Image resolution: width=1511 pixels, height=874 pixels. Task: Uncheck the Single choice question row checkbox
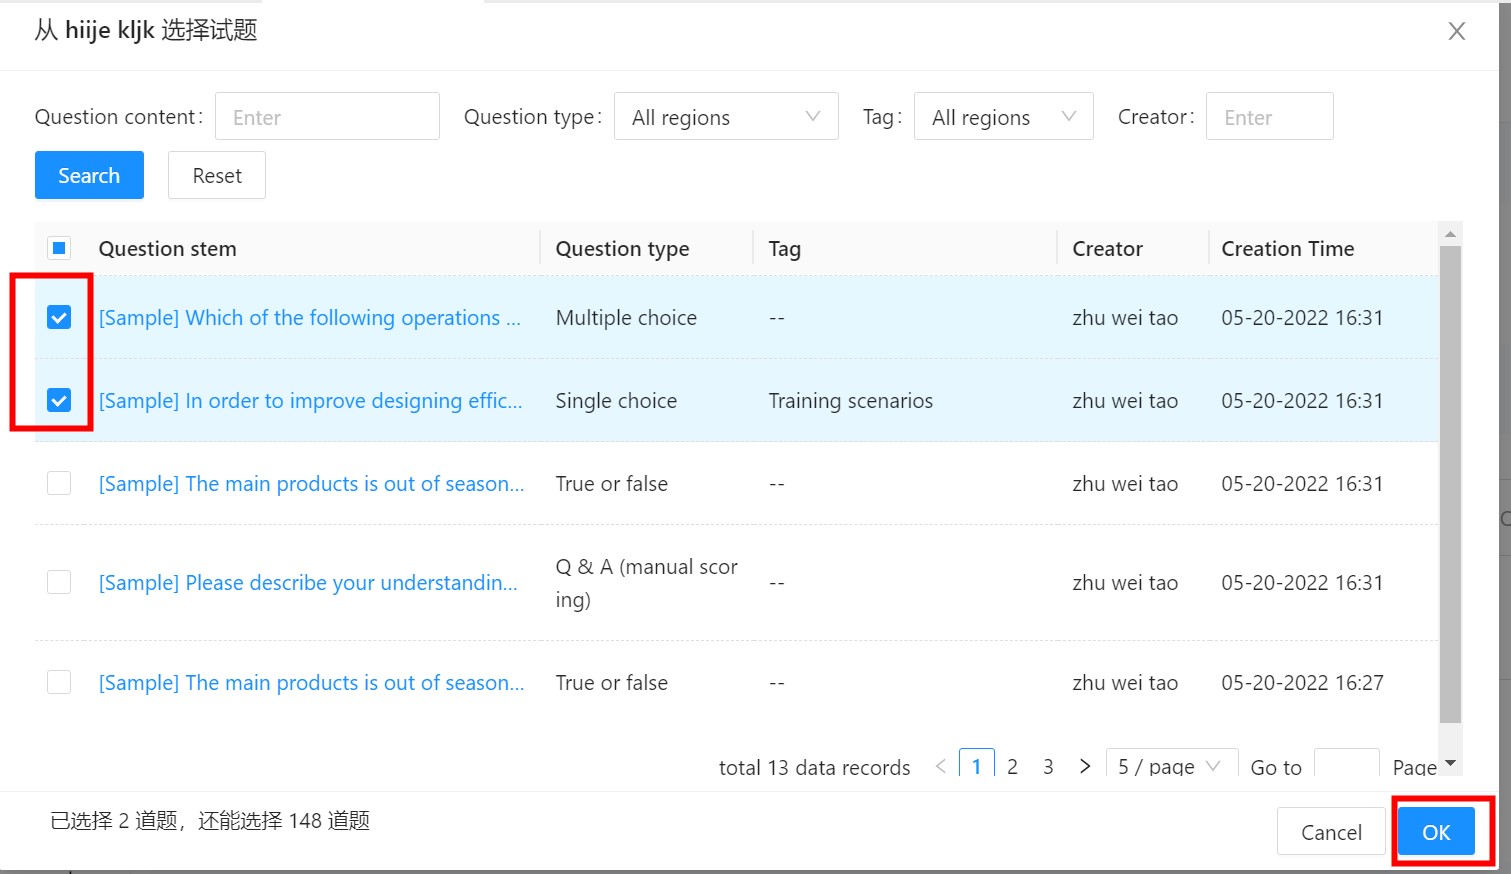point(59,400)
